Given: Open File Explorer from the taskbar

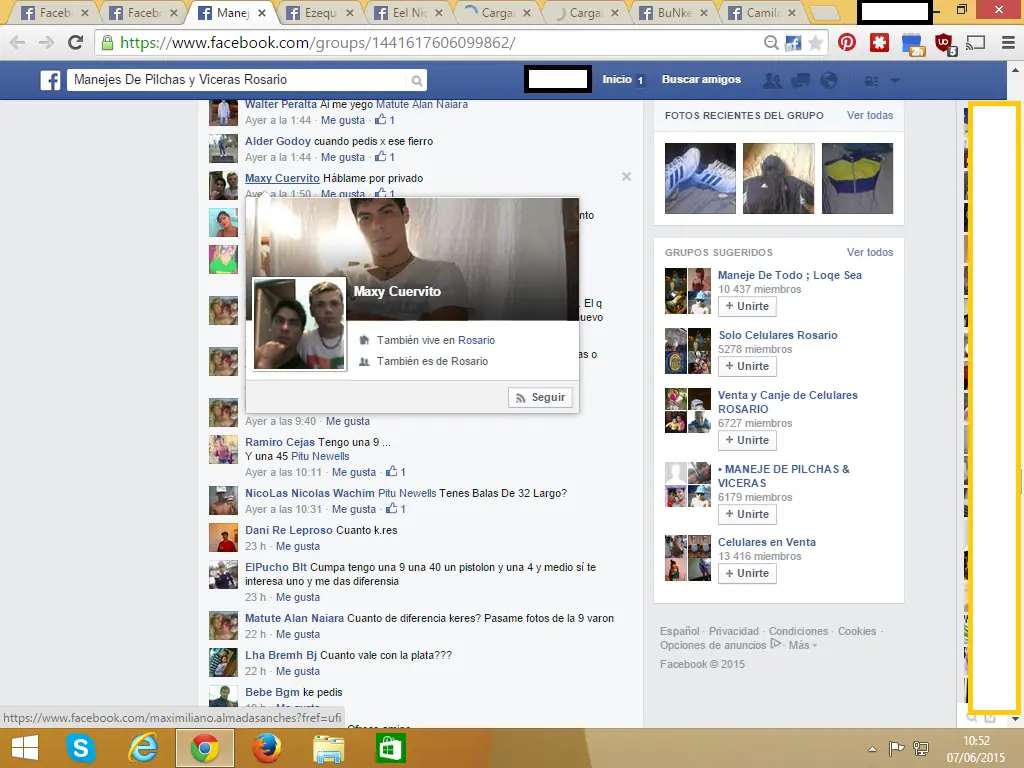Looking at the screenshot, I should click(328, 748).
